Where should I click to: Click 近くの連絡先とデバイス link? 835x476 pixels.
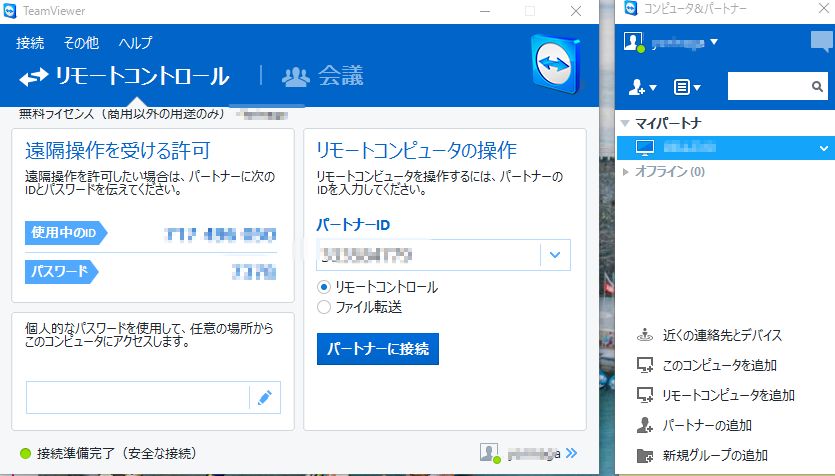(722, 335)
